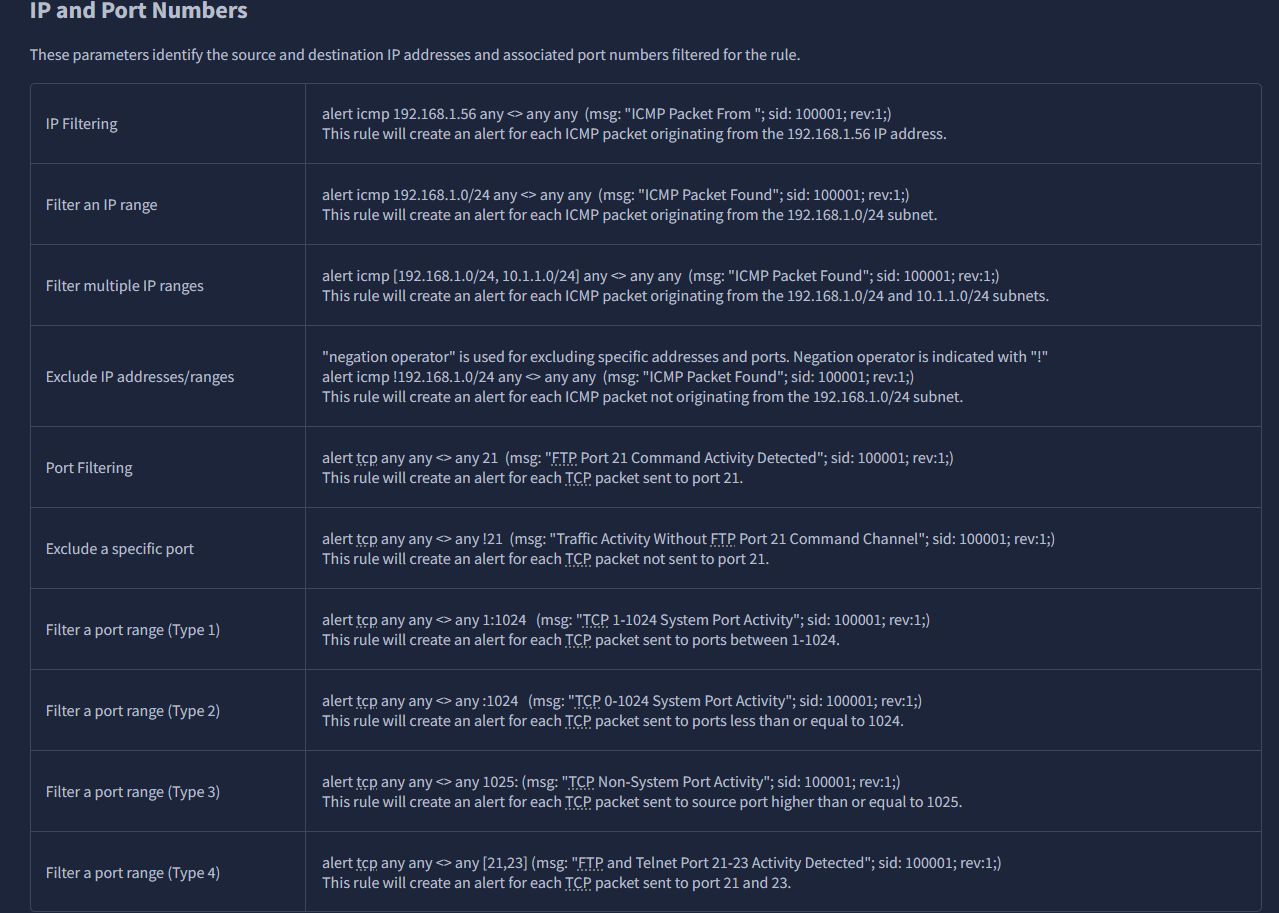Click the "Filter a port range (Type 4)" label
1279x913 pixels.
click(x=133, y=873)
